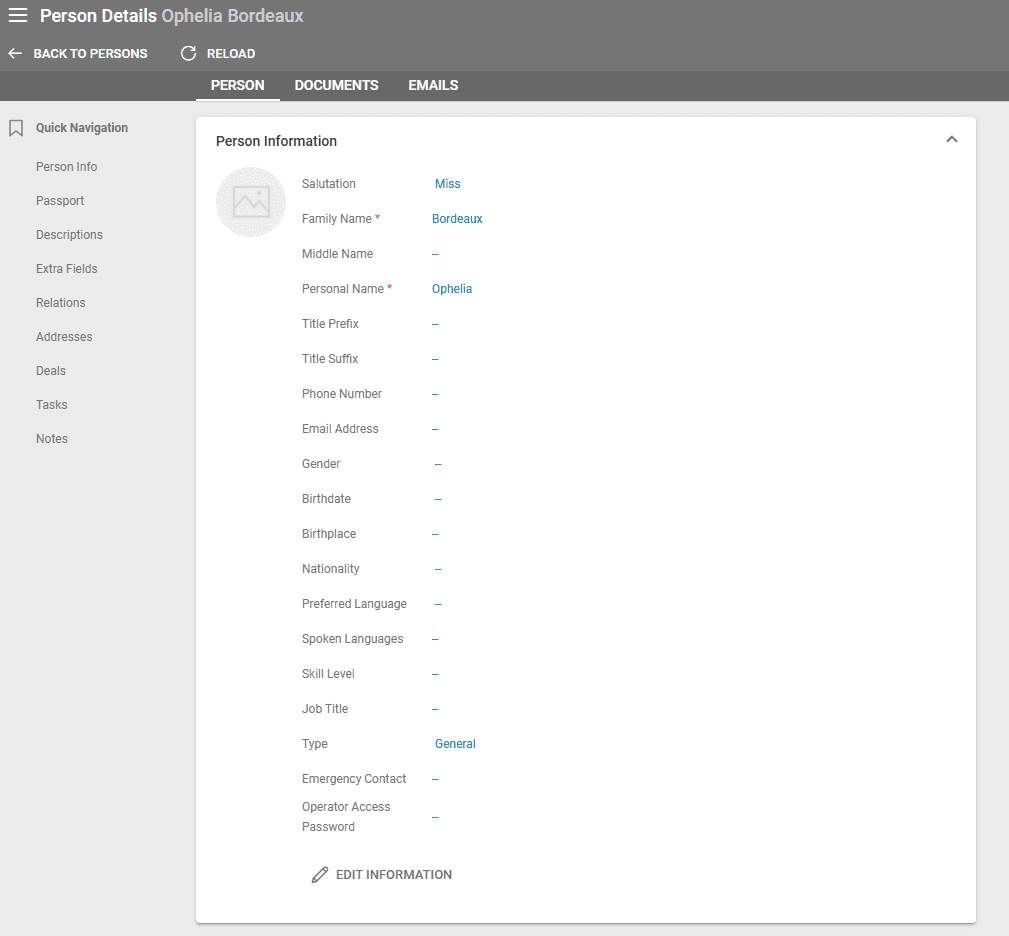Click the pencil edit icon
Image resolution: width=1009 pixels, height=936 pixels.
[320, 875]
